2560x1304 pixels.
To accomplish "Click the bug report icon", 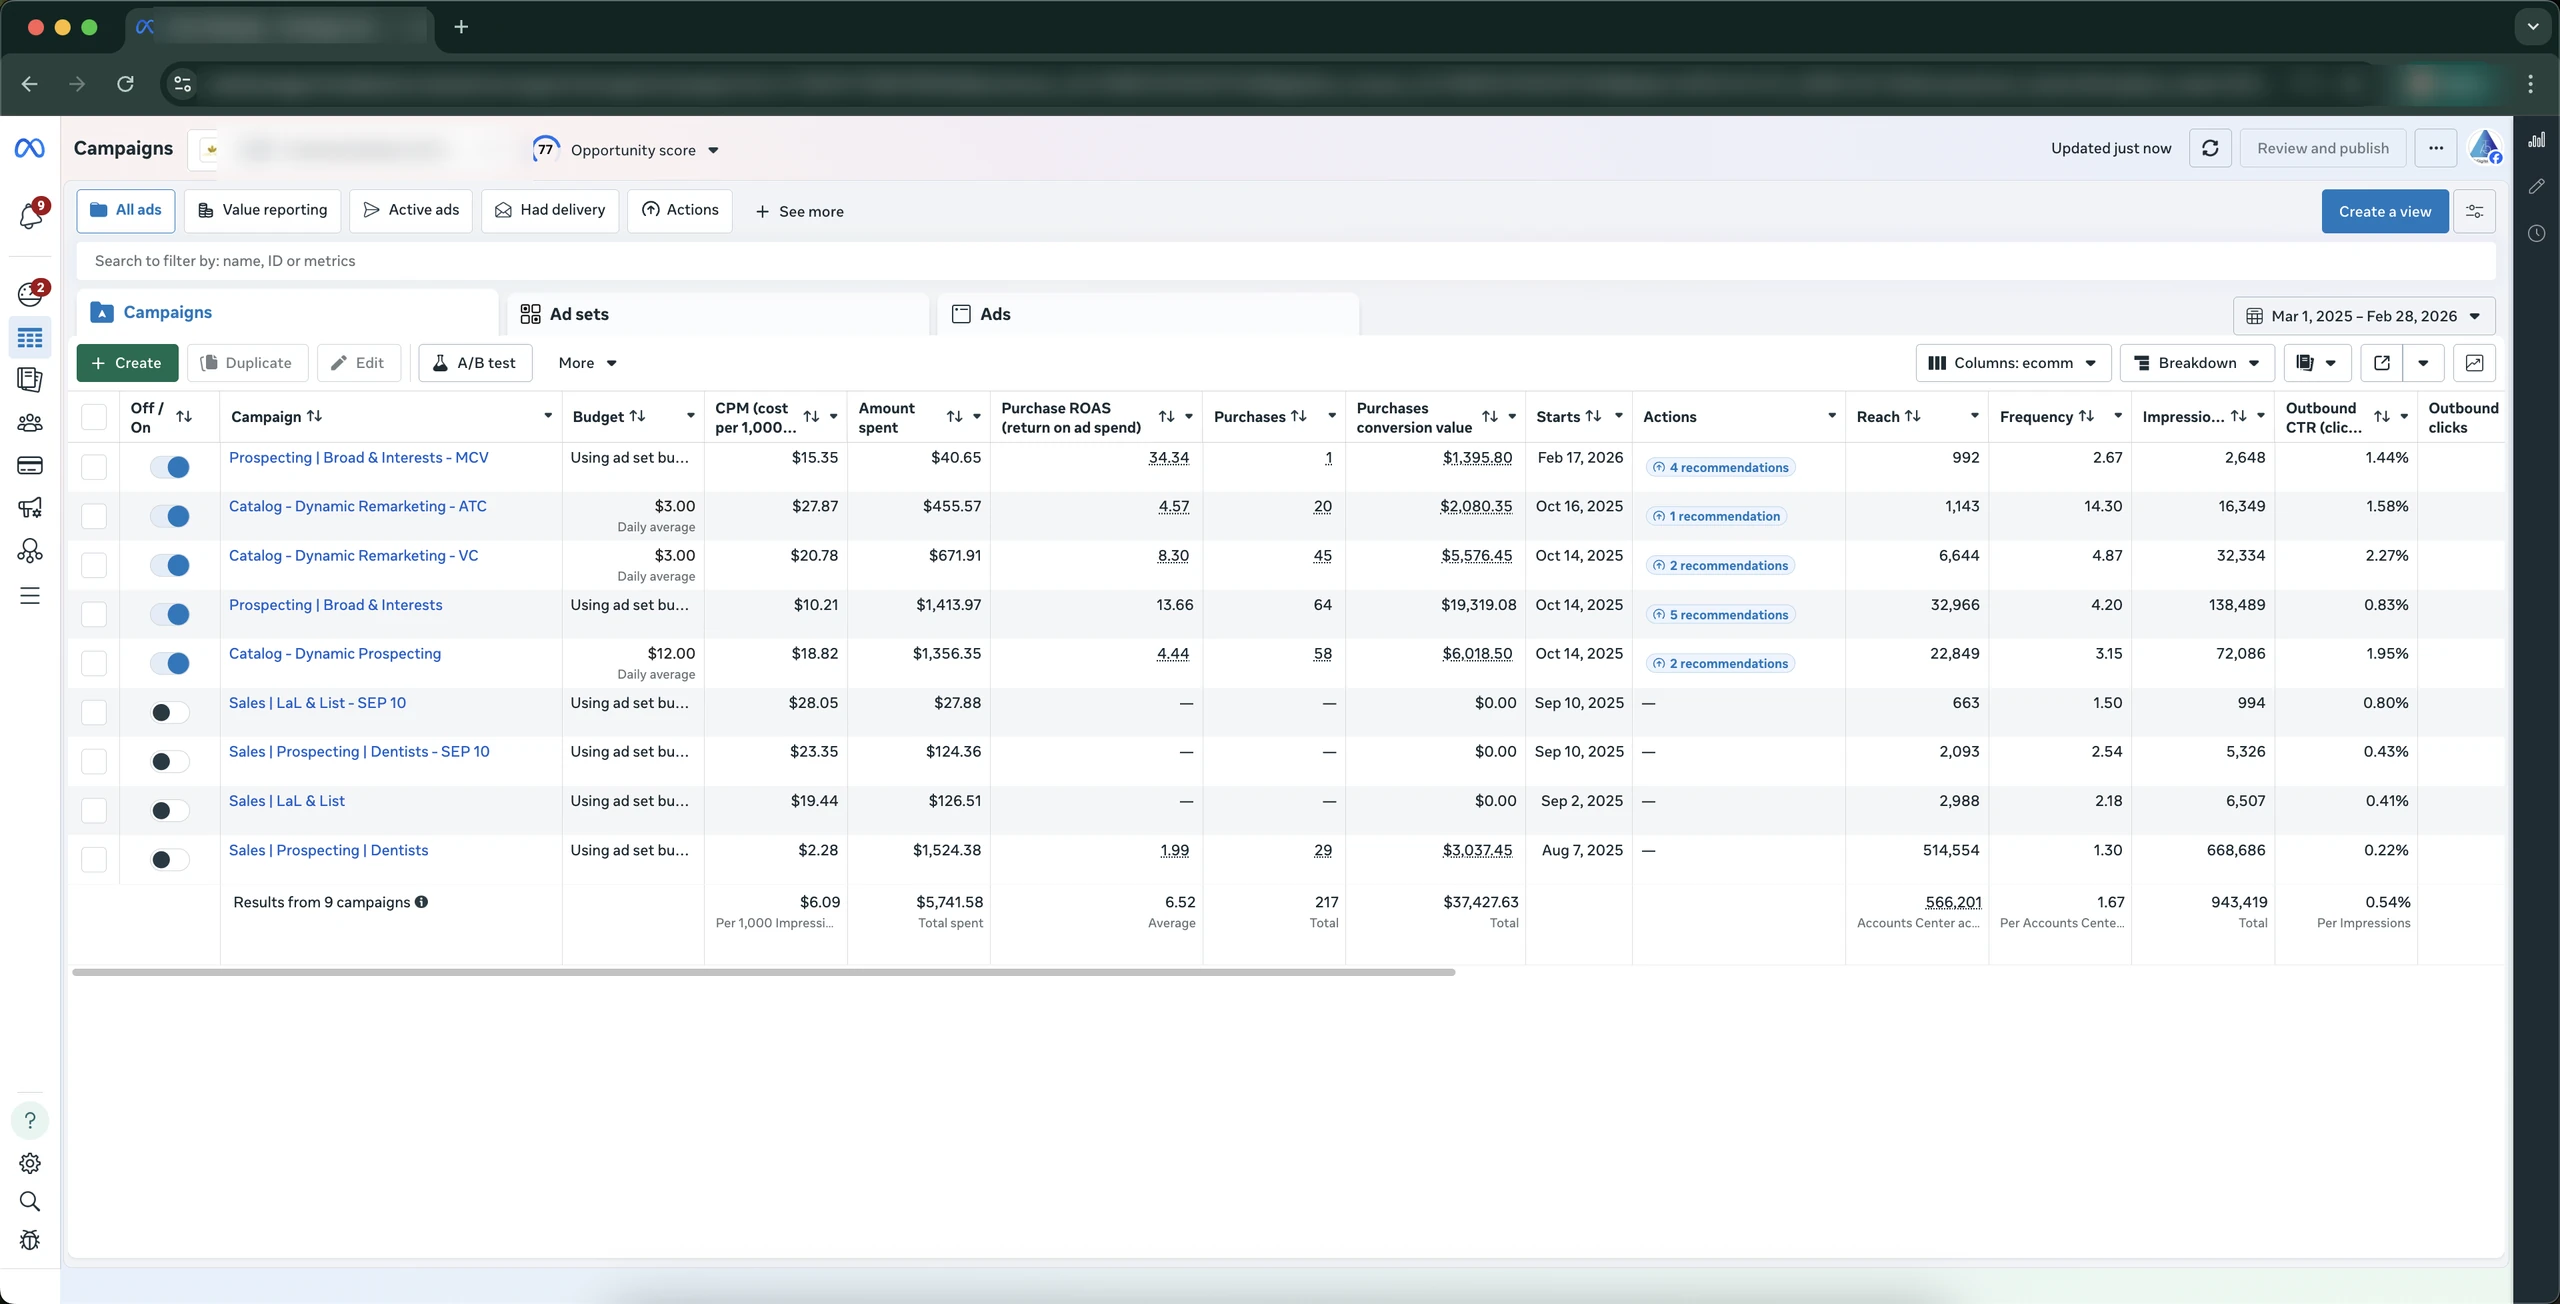I will pos(30,1240).
